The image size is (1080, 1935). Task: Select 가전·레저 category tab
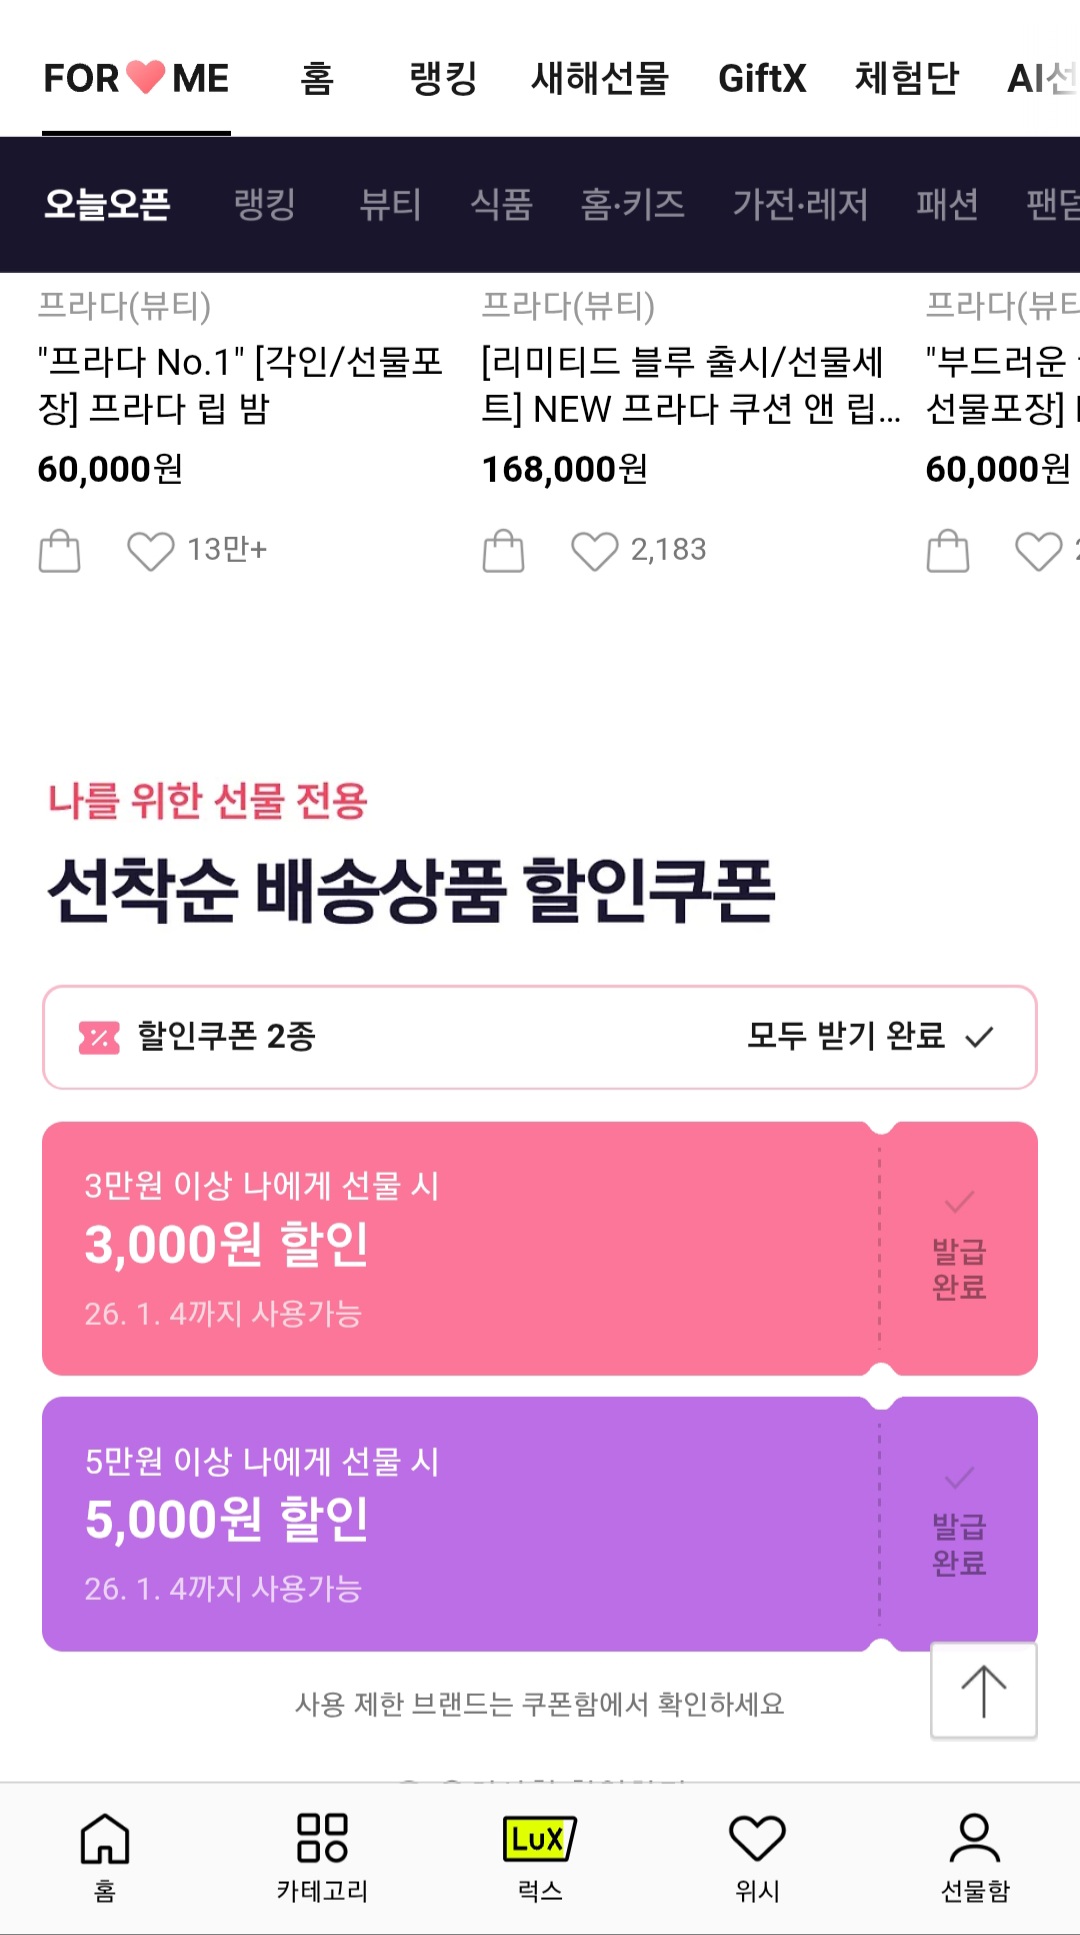800,204
